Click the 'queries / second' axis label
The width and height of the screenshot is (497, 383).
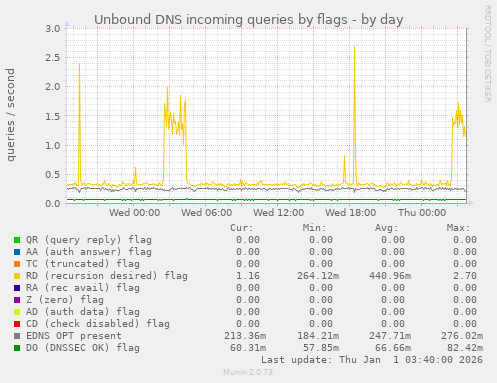point(10,115)
